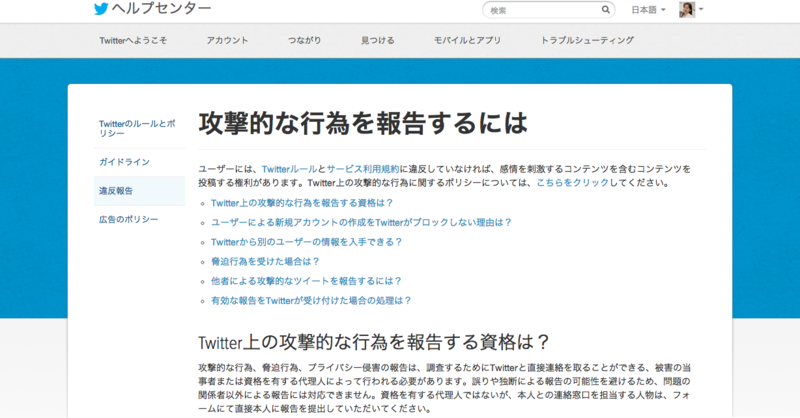Open the つながり nav item

(305, 40)
